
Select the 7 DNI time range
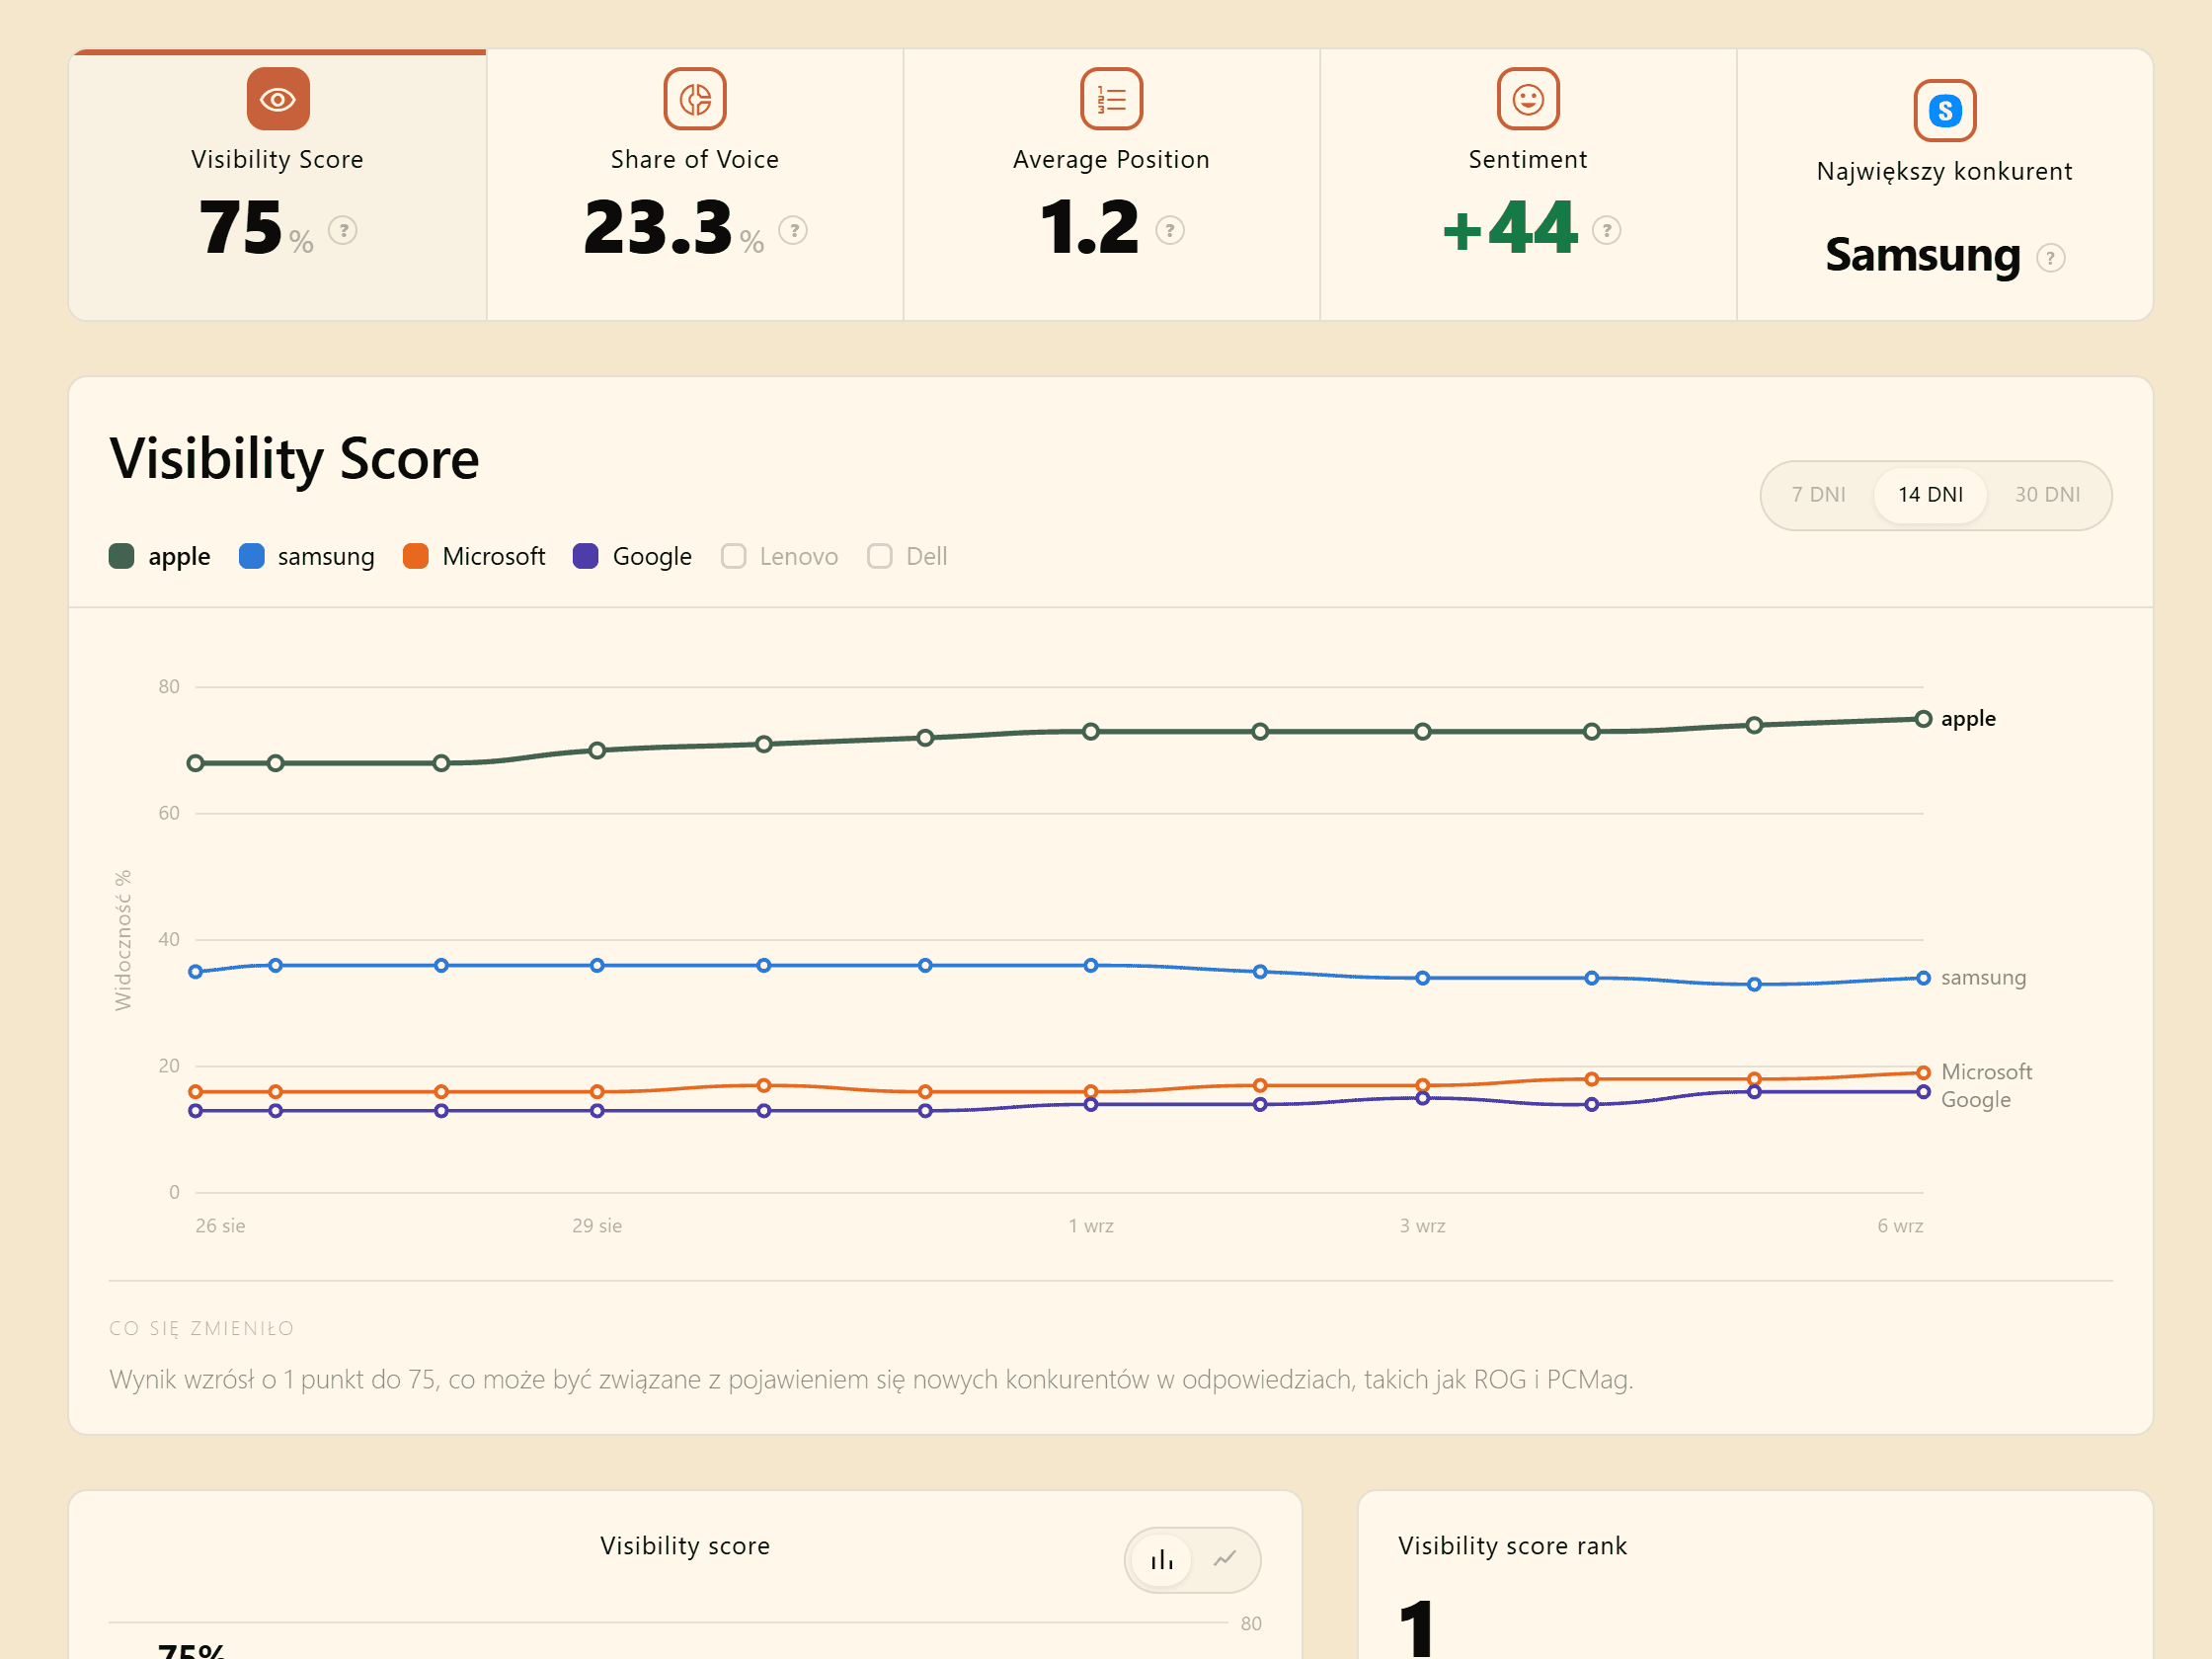tap(1818, 495)
